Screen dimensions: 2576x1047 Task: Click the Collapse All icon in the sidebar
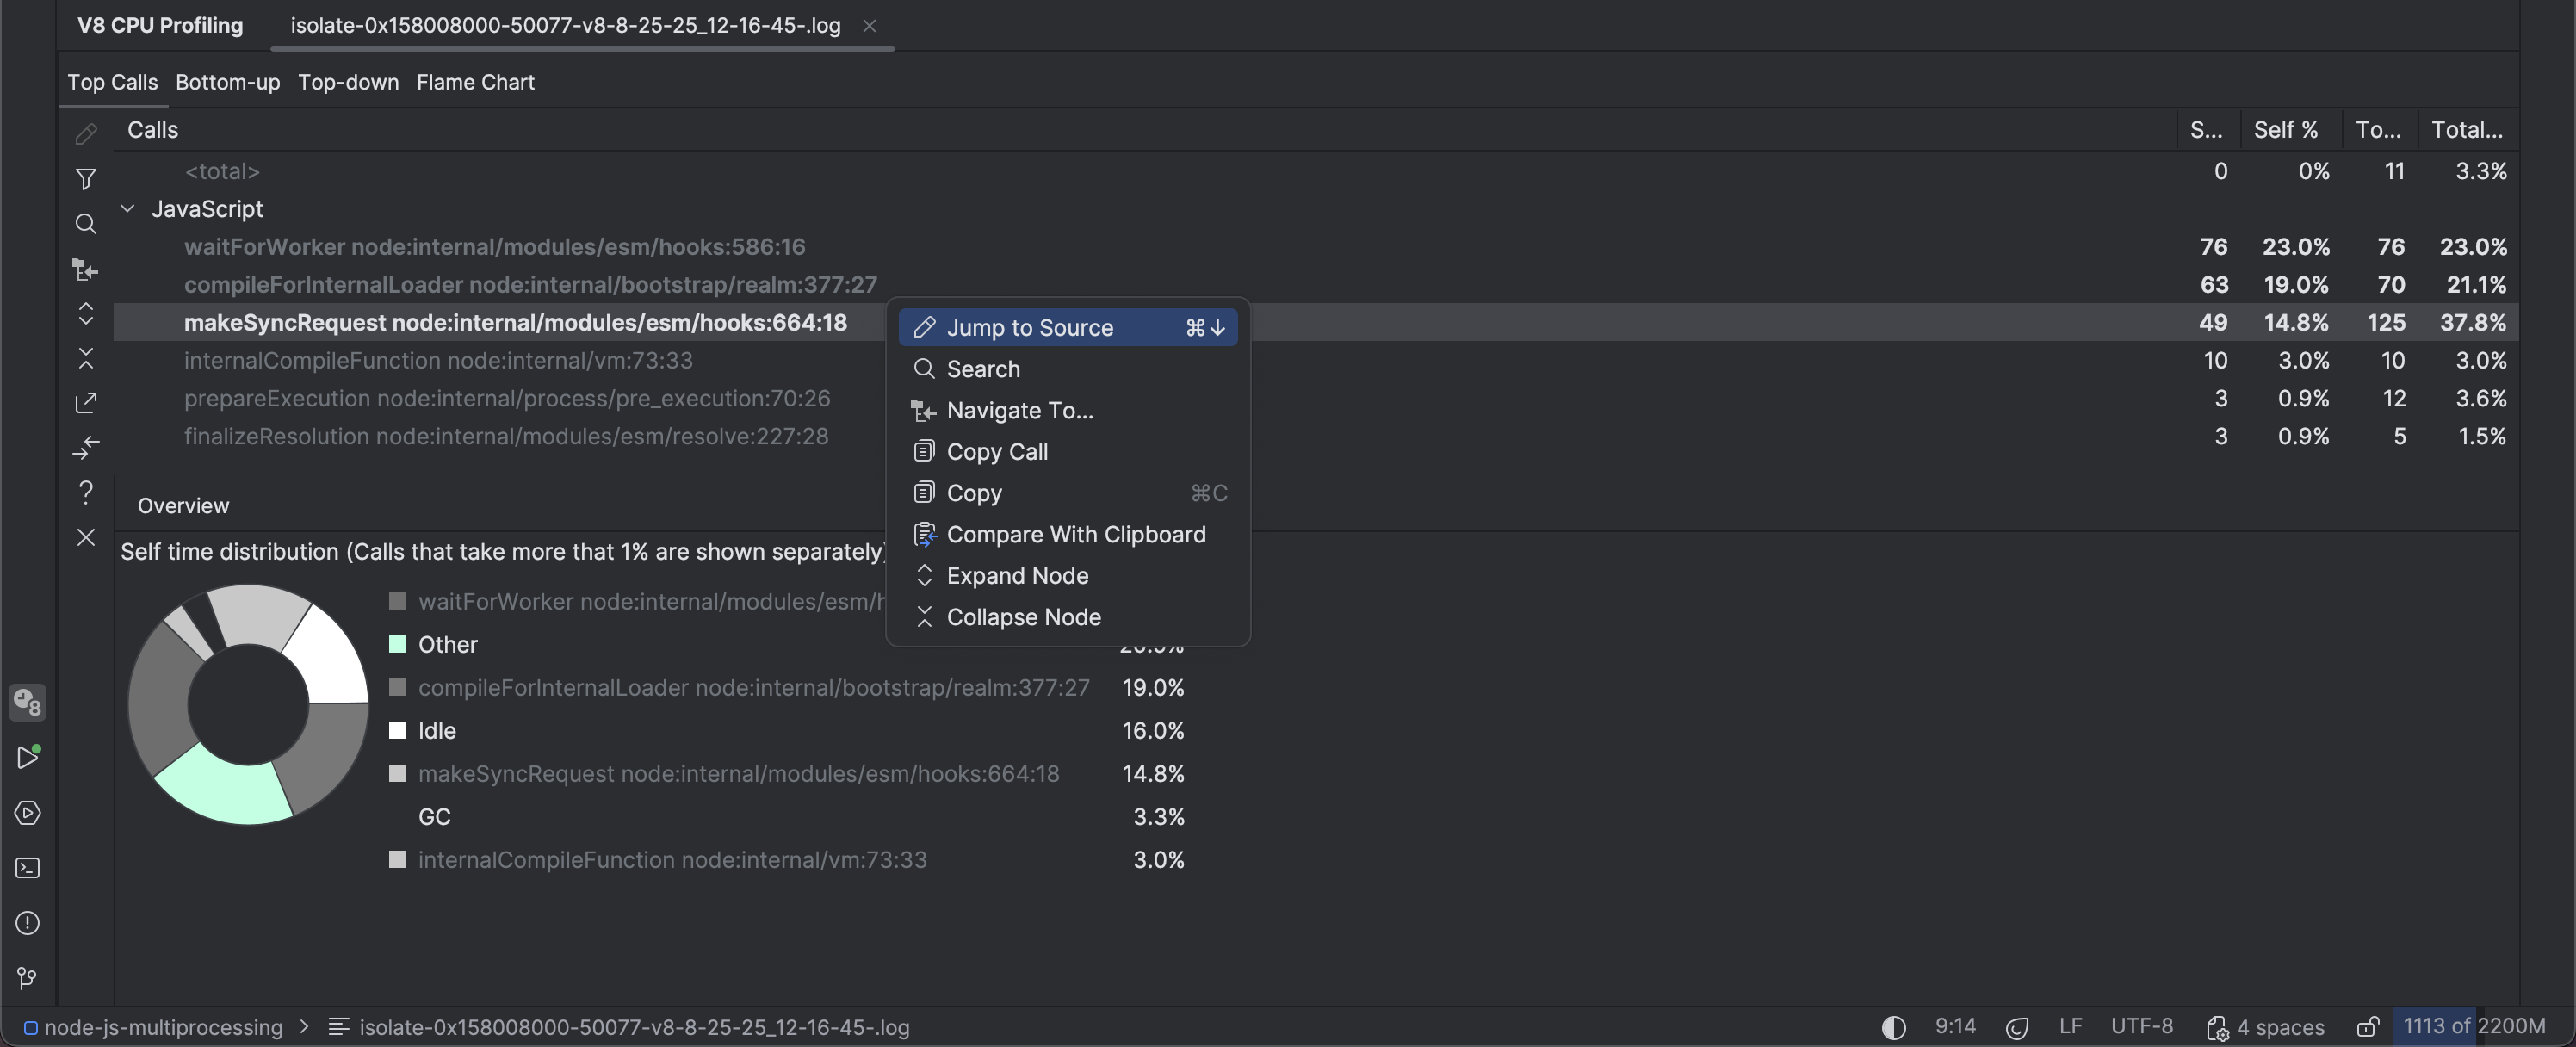click(86, 358)
